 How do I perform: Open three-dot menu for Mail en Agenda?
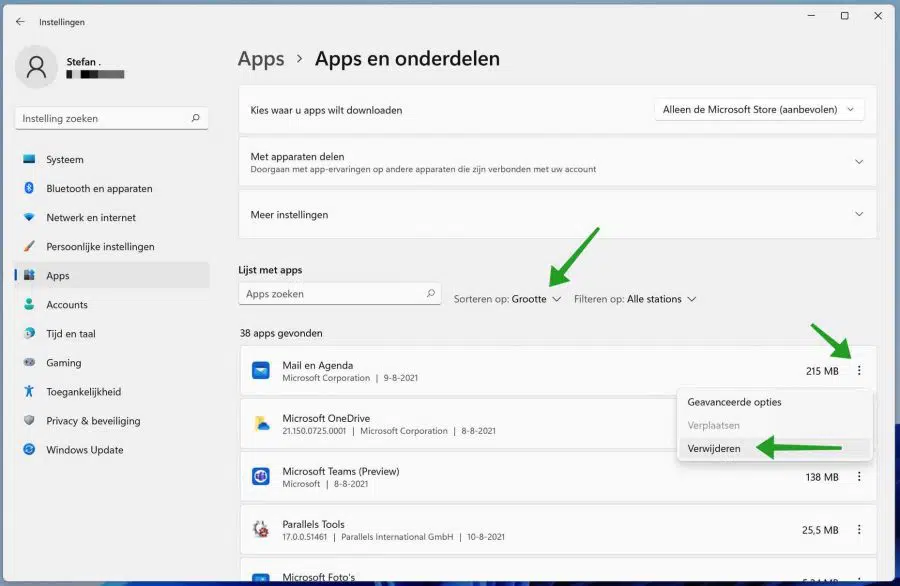(859, 371)
